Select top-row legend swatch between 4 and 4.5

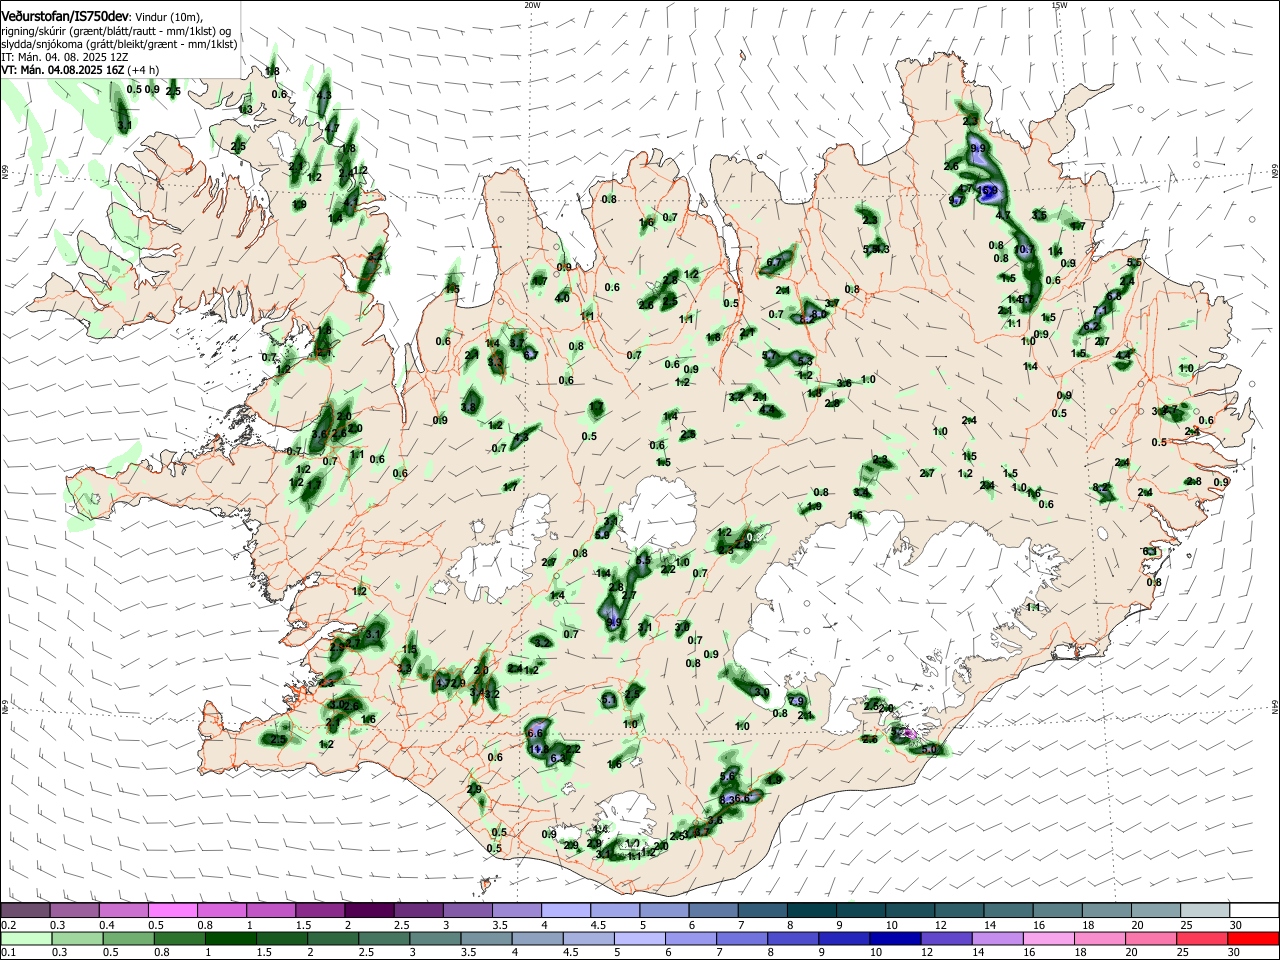(x=566, y=911)
